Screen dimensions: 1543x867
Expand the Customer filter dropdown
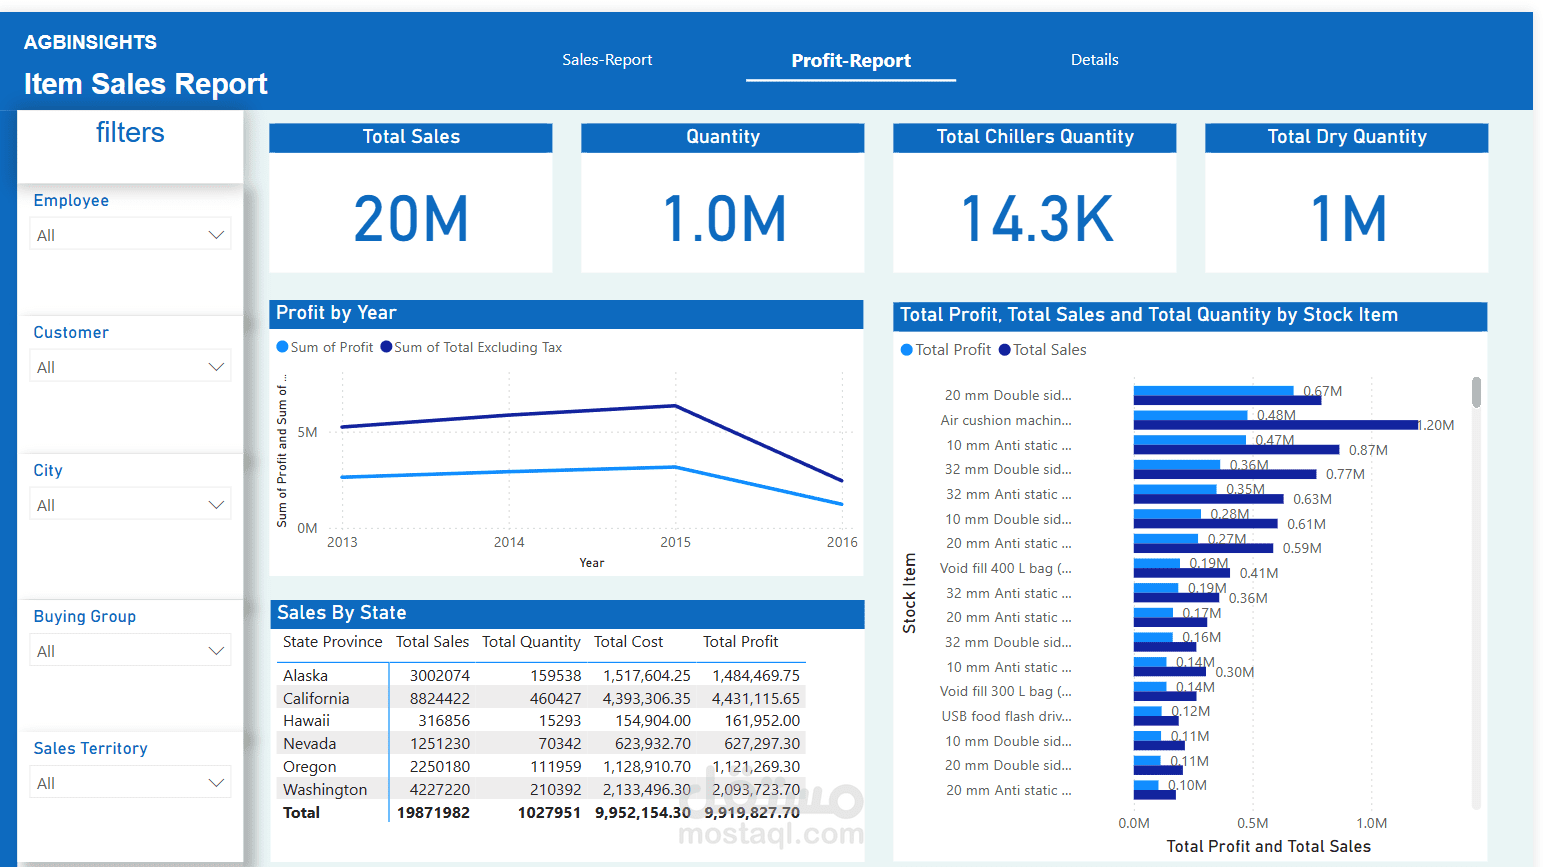[130, 366]
